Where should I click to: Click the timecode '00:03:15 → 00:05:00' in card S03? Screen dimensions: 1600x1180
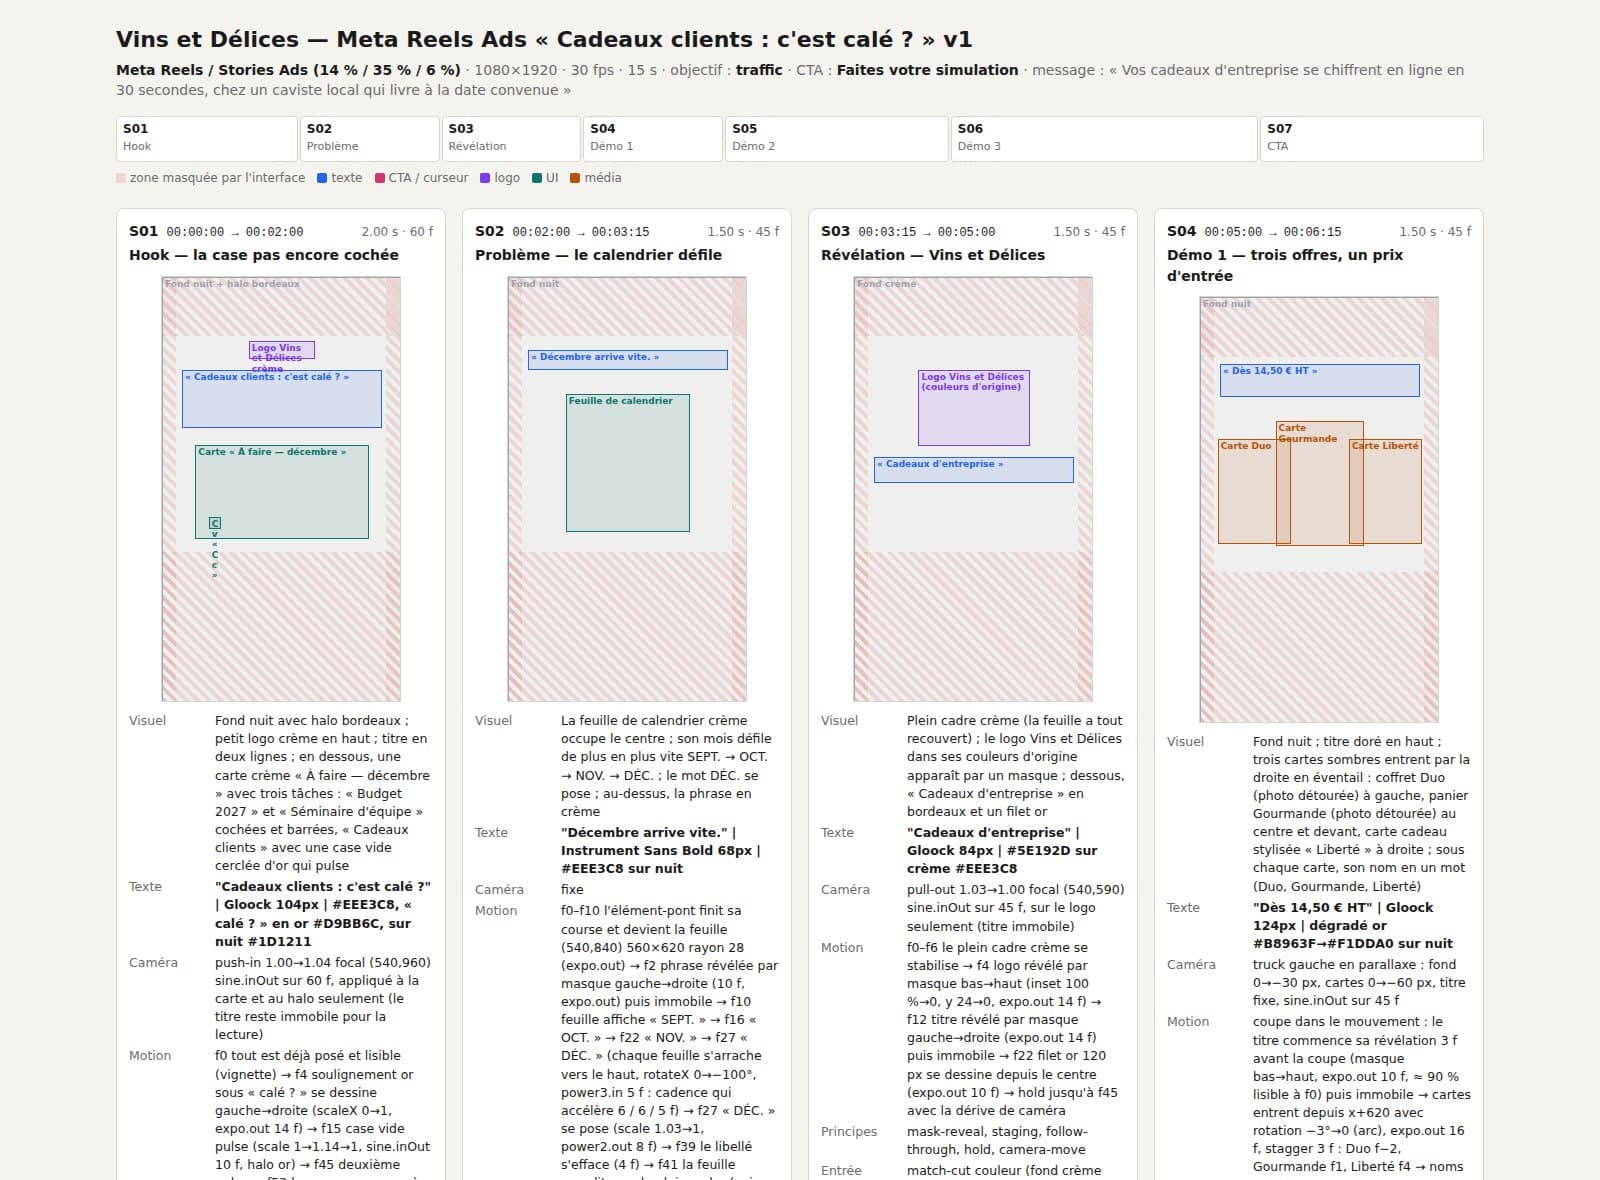(927, 232)
